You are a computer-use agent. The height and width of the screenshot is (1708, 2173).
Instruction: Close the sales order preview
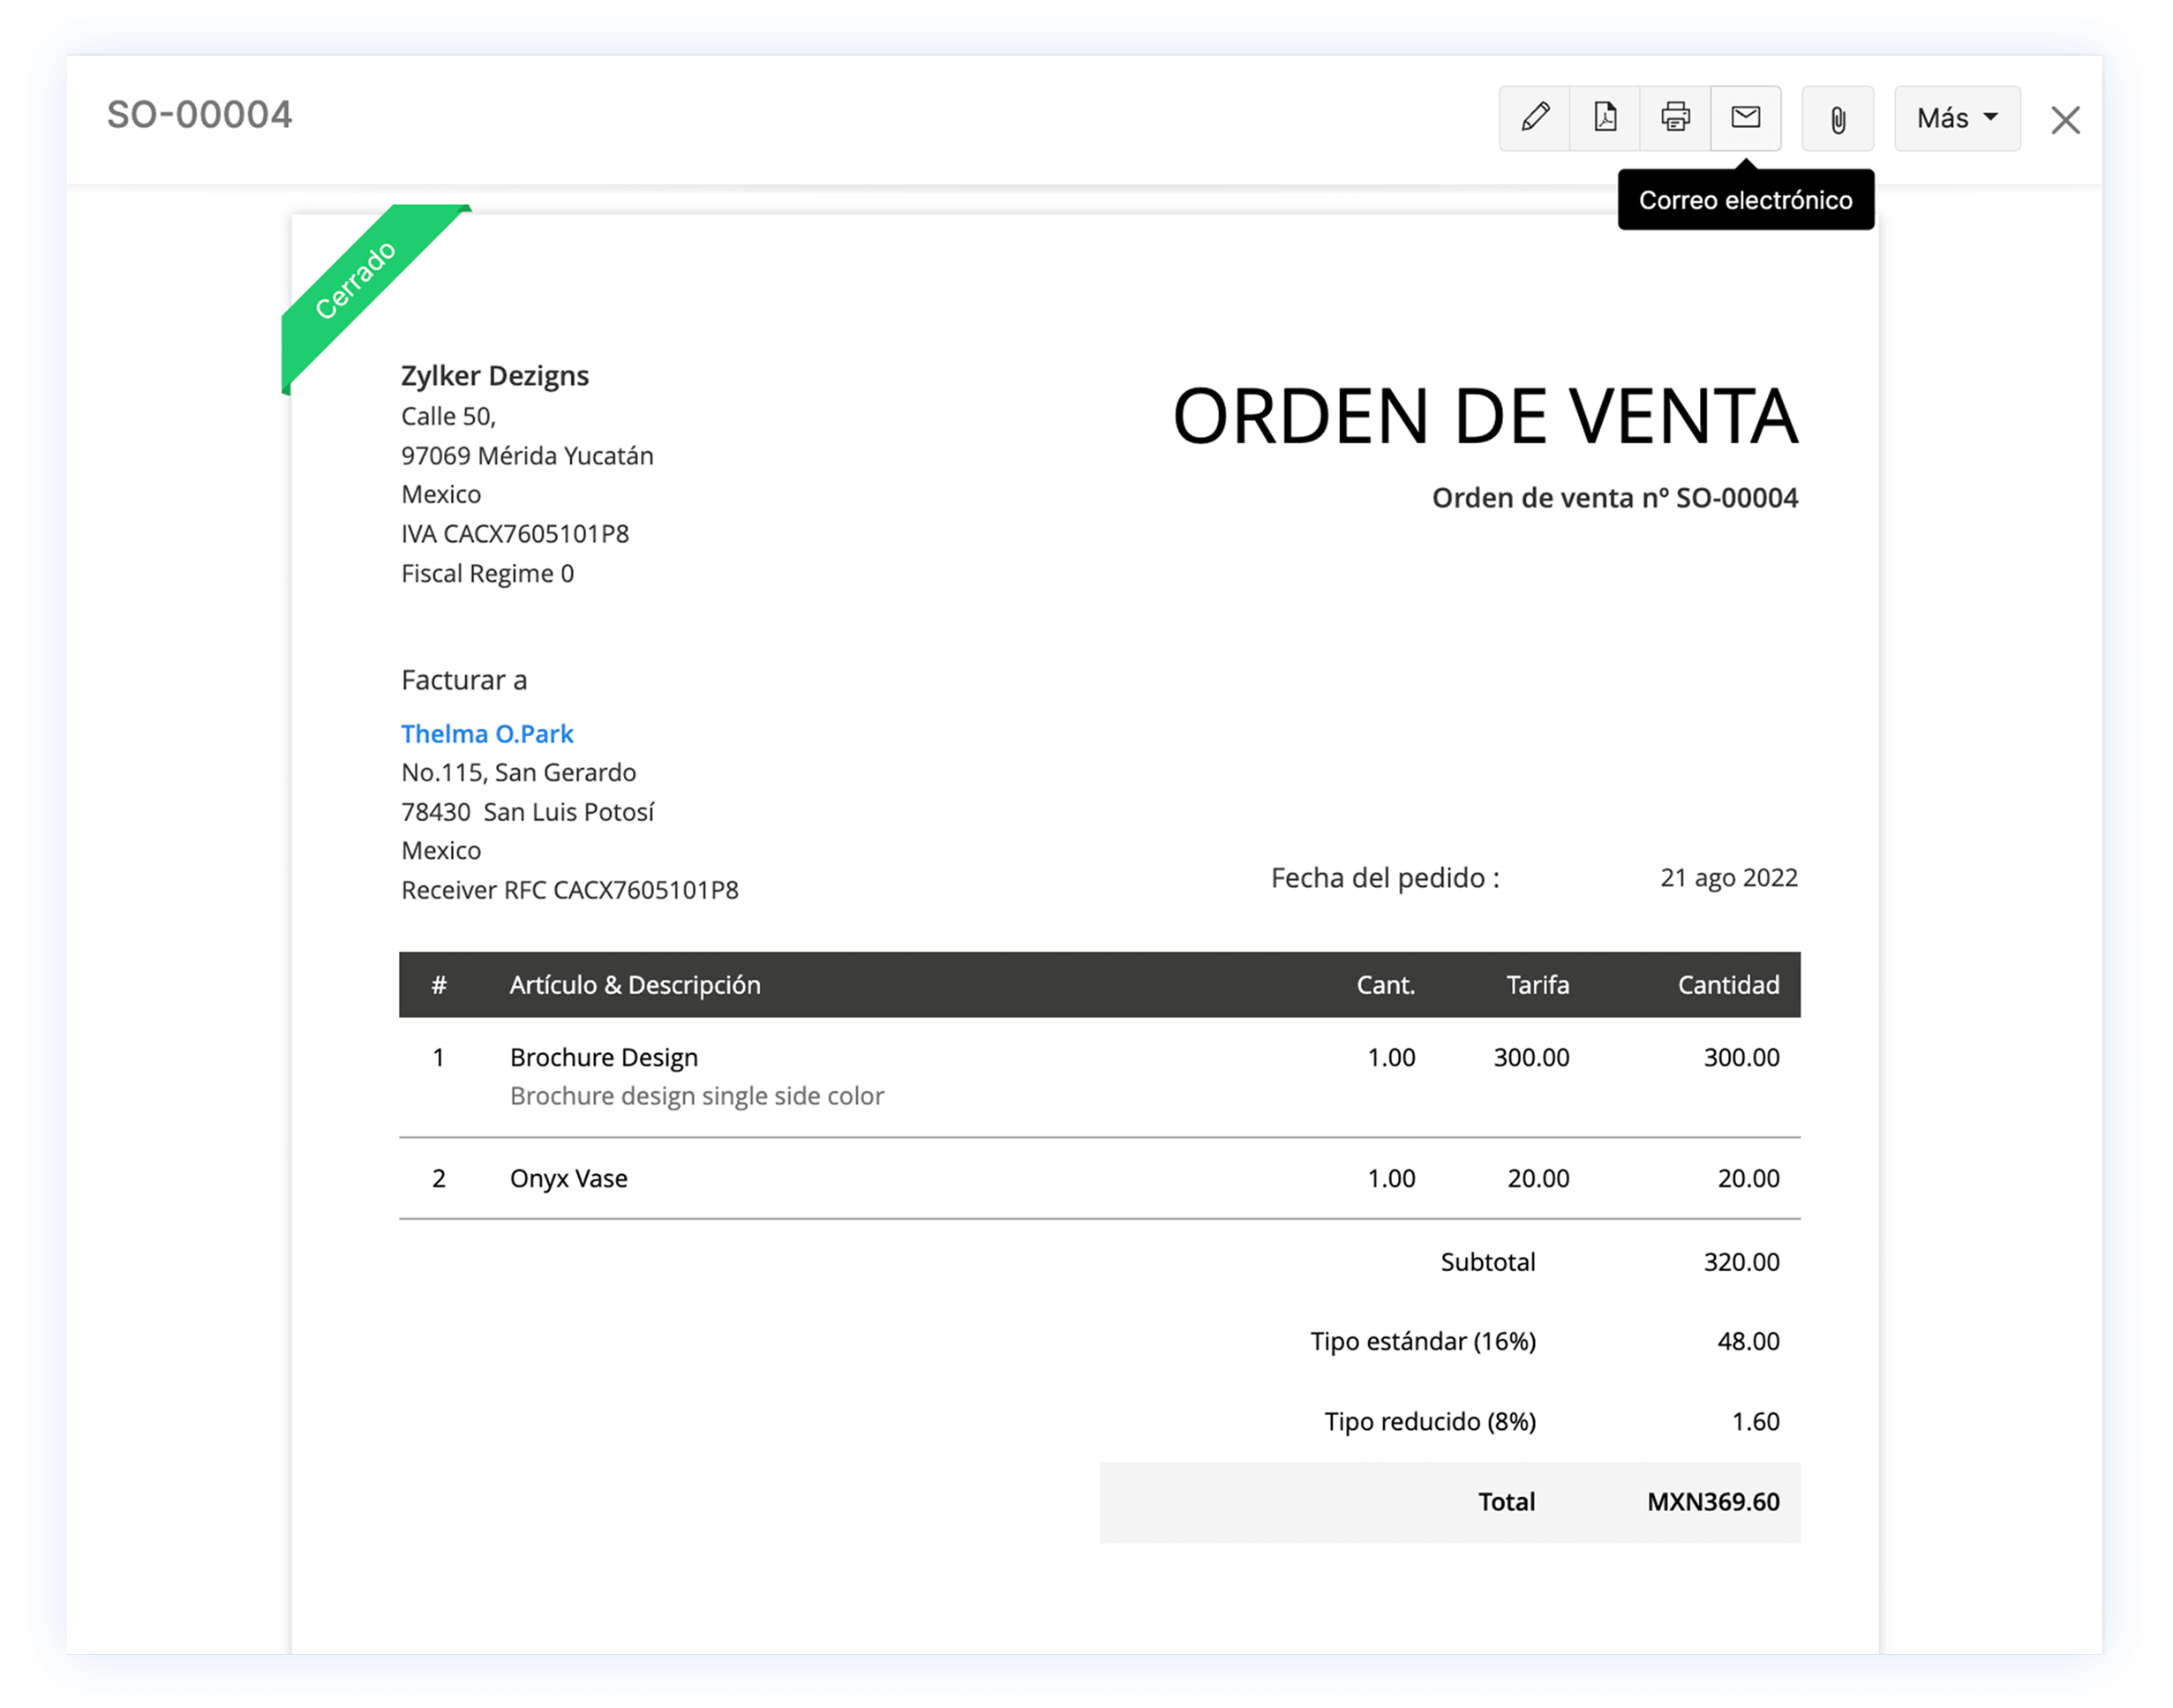[2064, 118]
